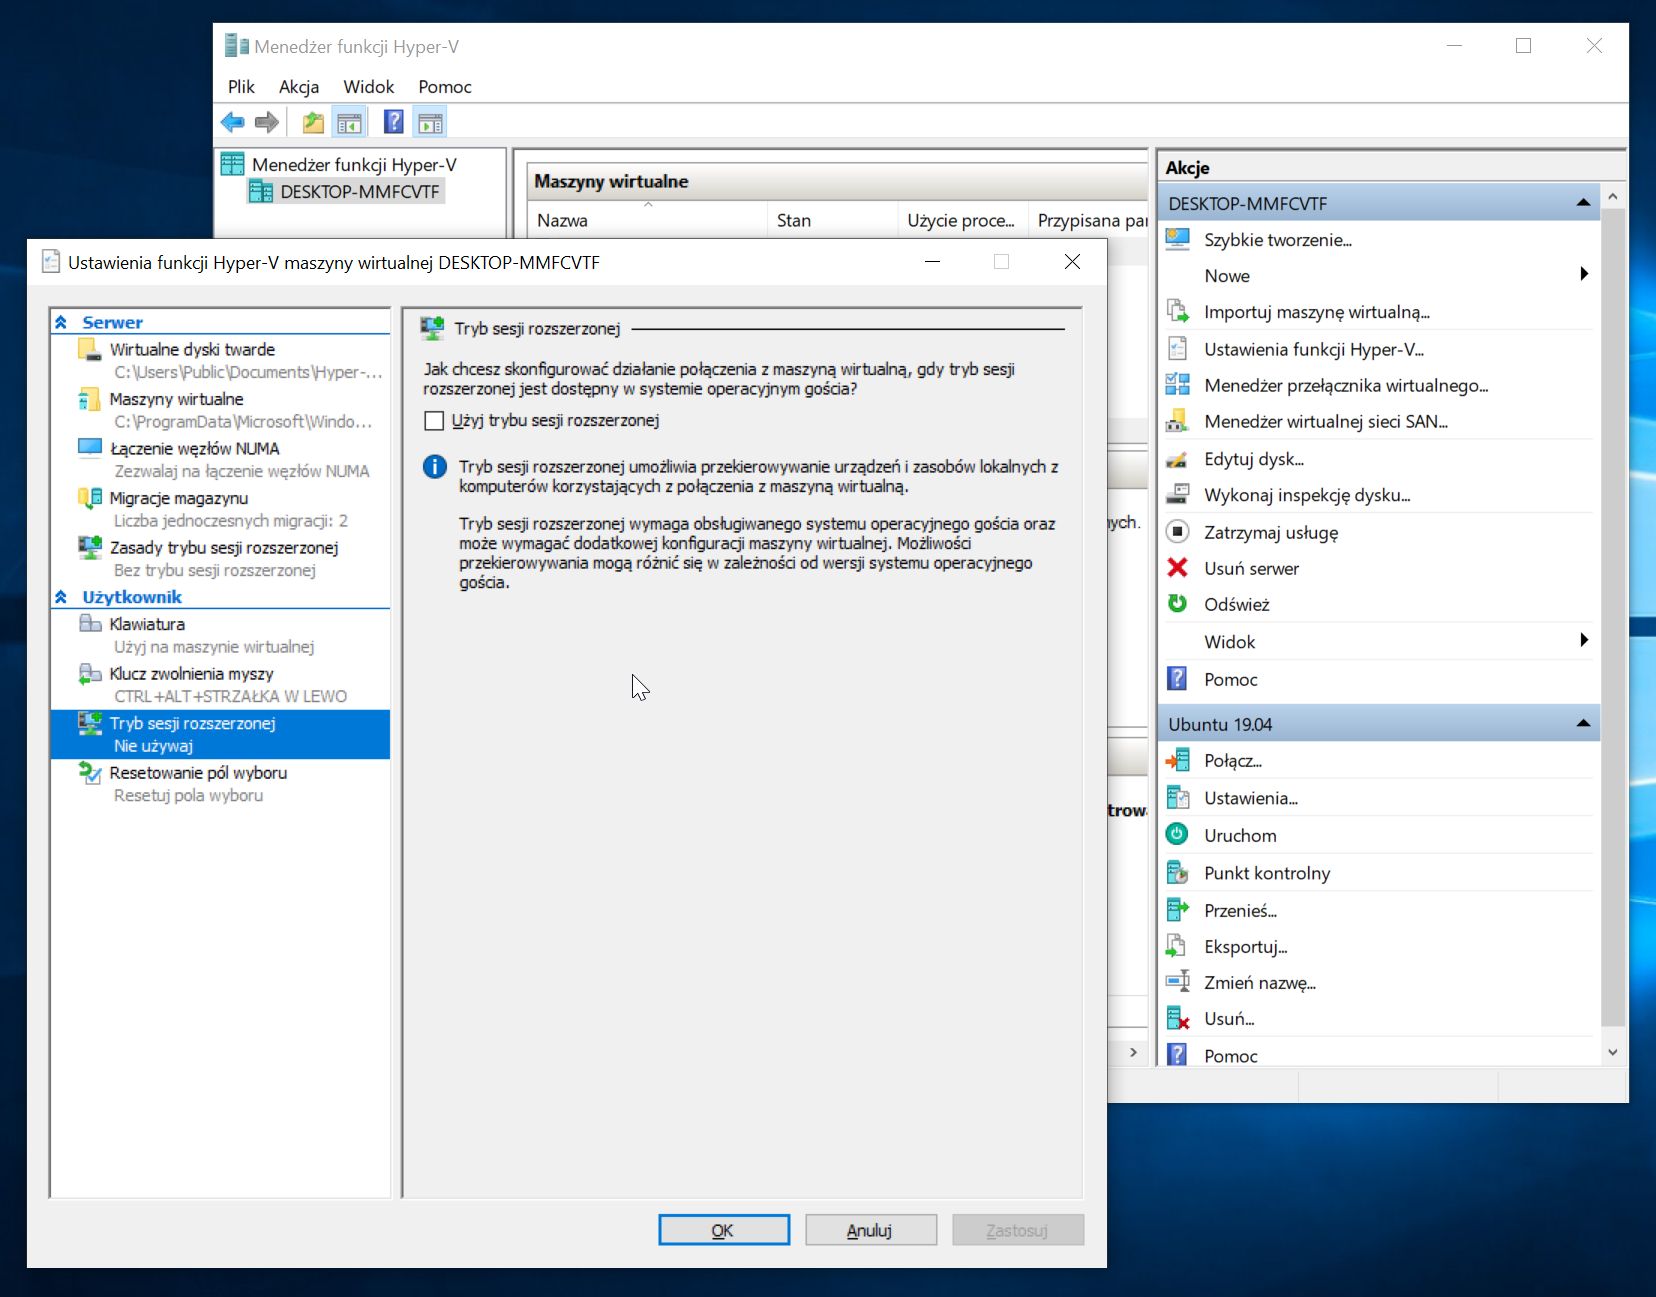Screen dimensions: 1656x1297
Task: Start the VM with Uruchom icon
Action: click(x=1177, y=834)
